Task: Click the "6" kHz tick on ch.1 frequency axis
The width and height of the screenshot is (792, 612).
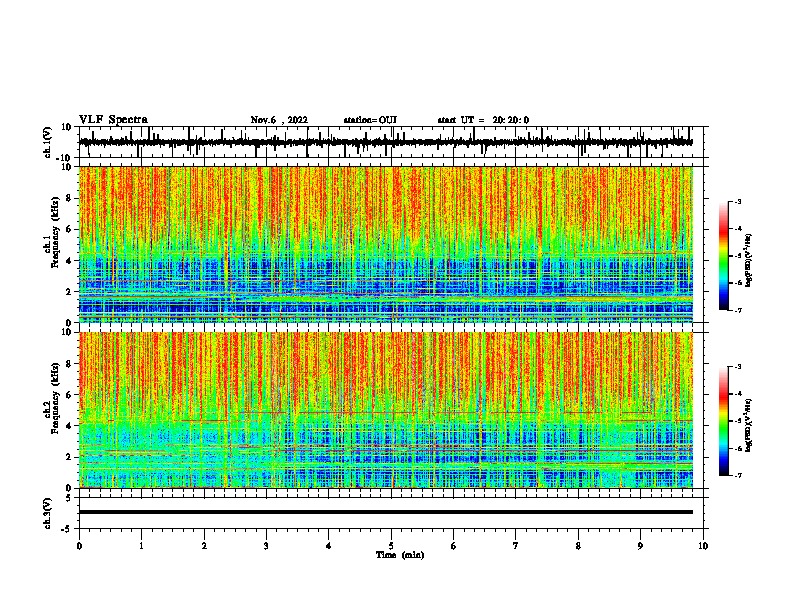Action: point(69,229)
